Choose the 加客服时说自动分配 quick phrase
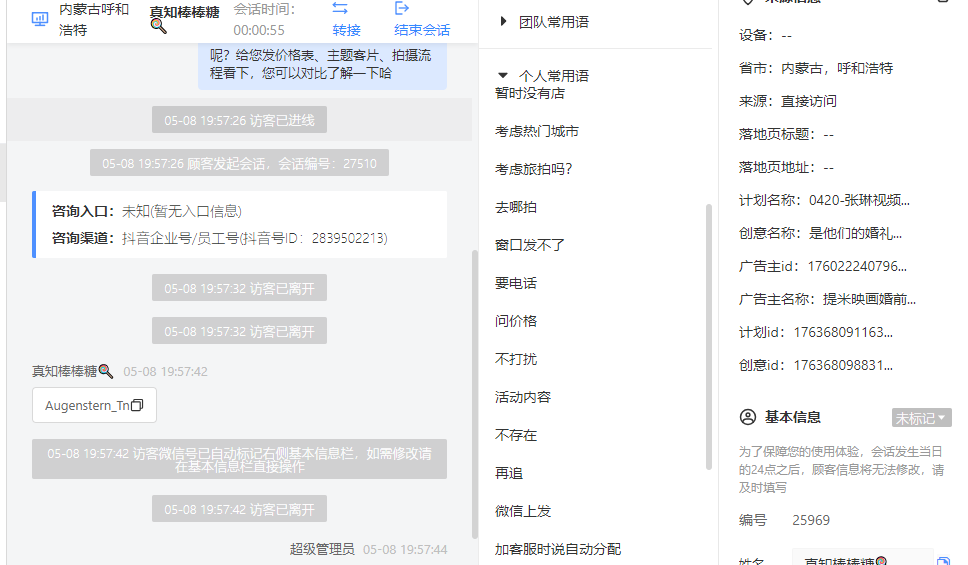Viewport: 968px width, 565px height. [557, 549]
